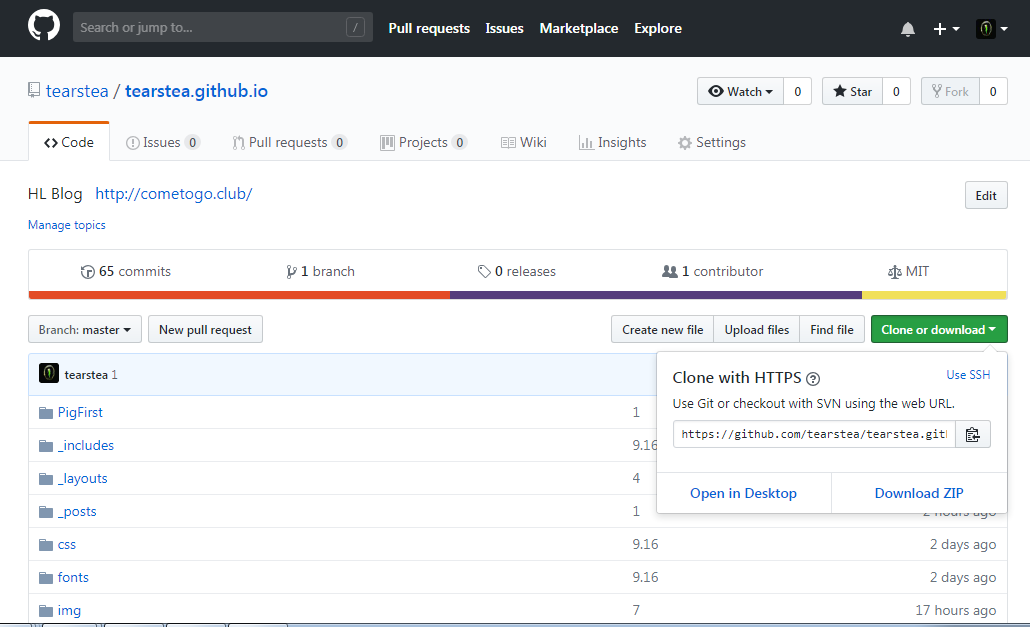Copy clone URL with clipboard icon
This screenshot has width=1030, height=627.
pos(973,435)
